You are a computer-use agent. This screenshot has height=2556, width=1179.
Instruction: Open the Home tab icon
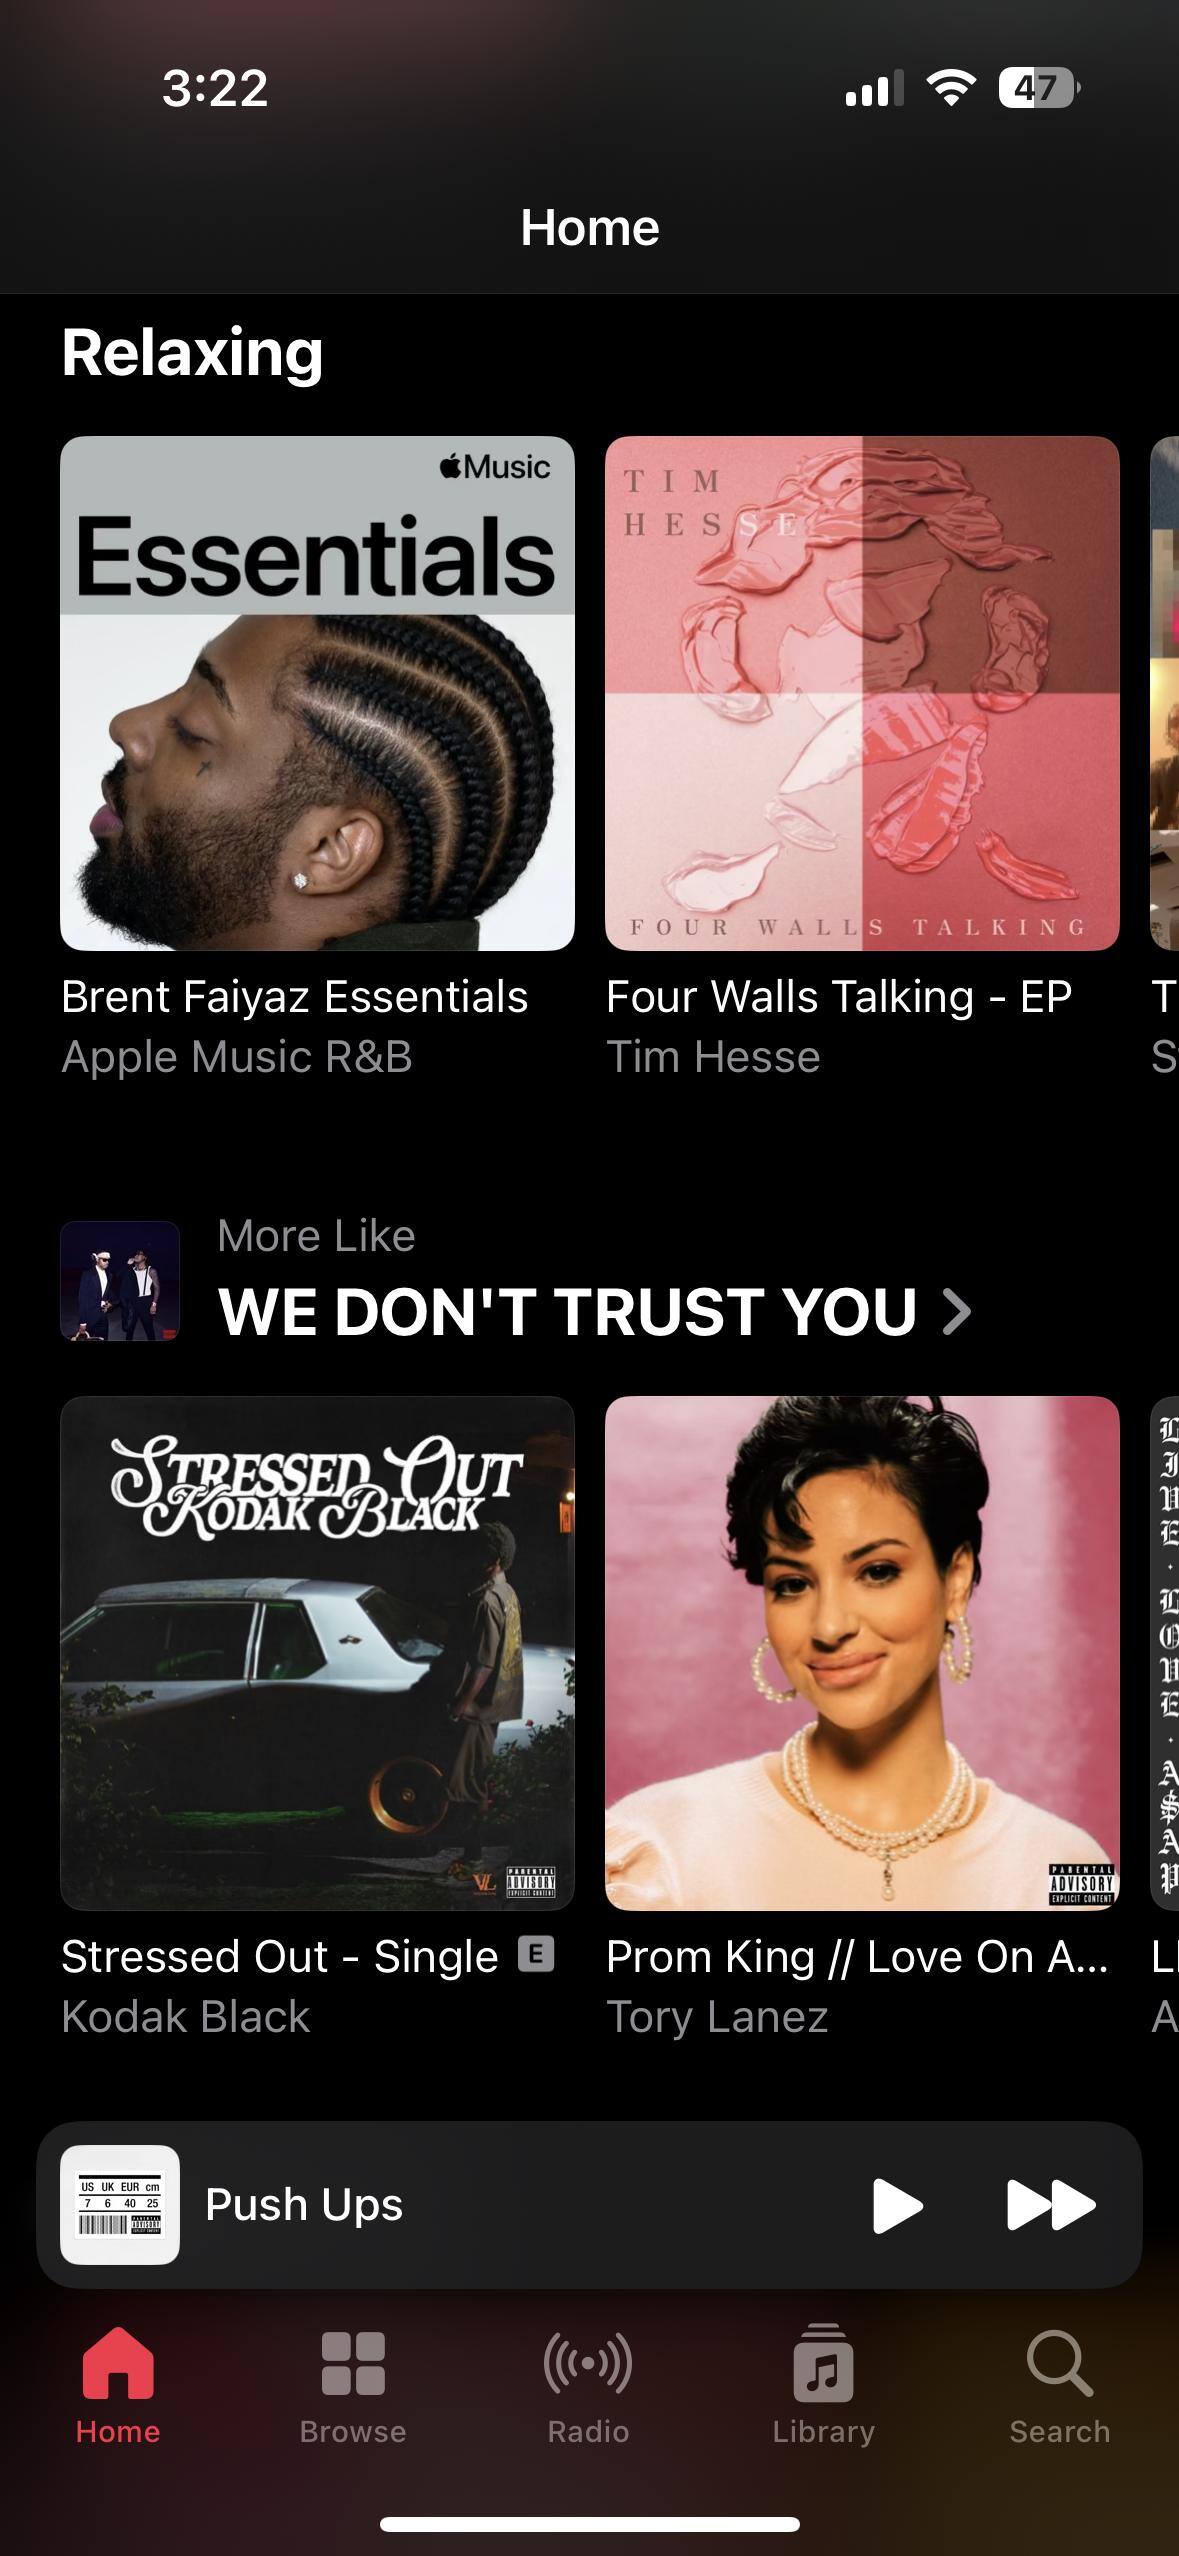pyautogui.click(x=118, y=2363)
